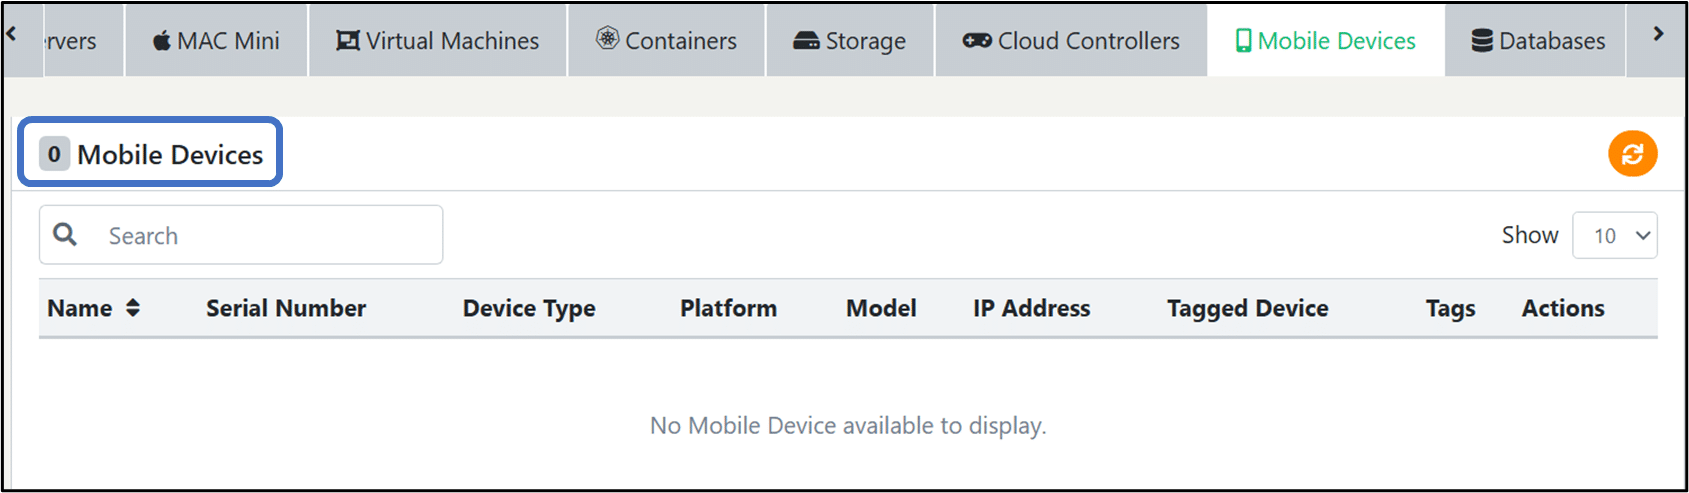Screen dimensions: 1689x493
Task: Open the Show entries dropdown
Action: (1614, 236)
